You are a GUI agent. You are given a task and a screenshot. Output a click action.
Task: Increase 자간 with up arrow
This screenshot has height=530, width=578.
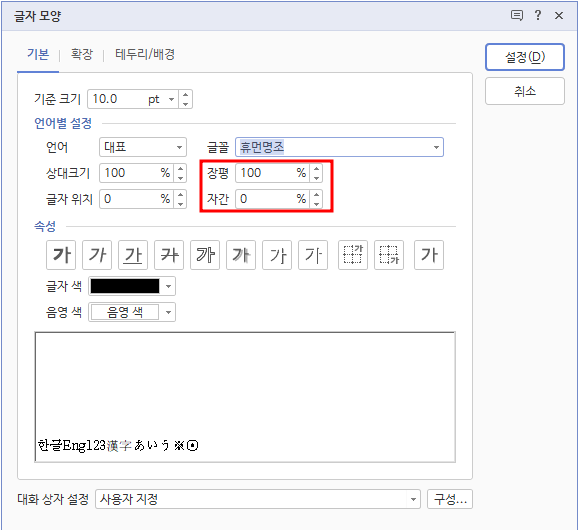[x=316, y=195]
